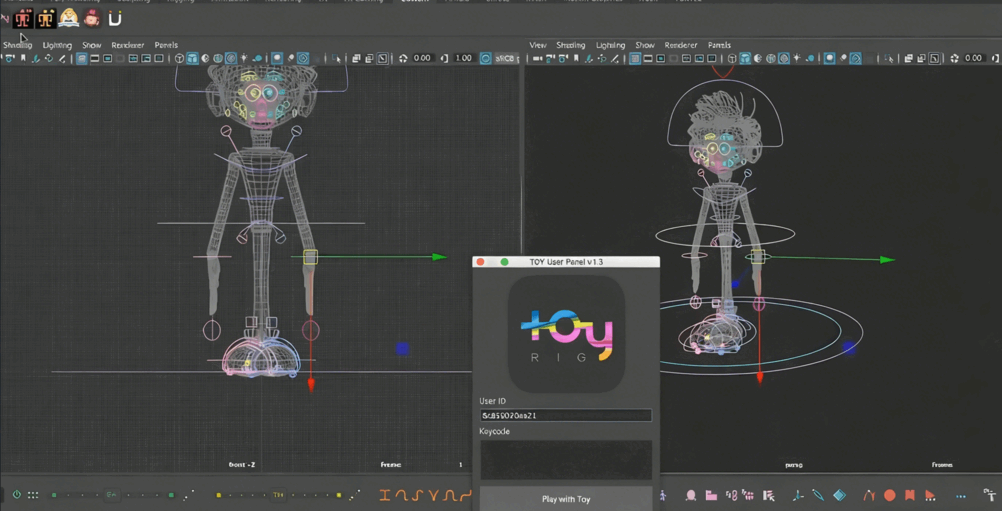Close the TOY User Panel window
Screen dimensions: 1002x511
pyautogui.click(x=481, y=262)
